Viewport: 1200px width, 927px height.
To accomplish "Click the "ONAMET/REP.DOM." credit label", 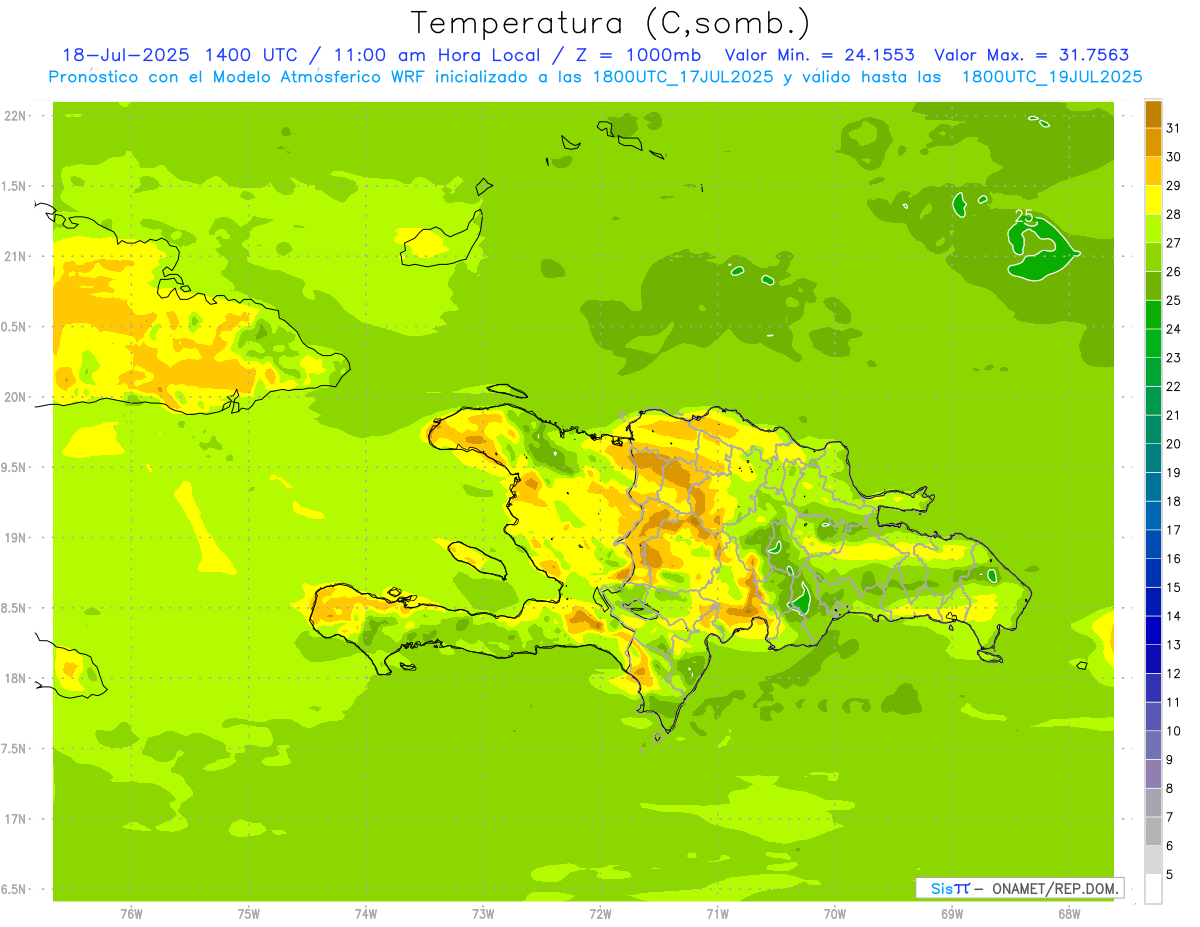I will 1053,888.
